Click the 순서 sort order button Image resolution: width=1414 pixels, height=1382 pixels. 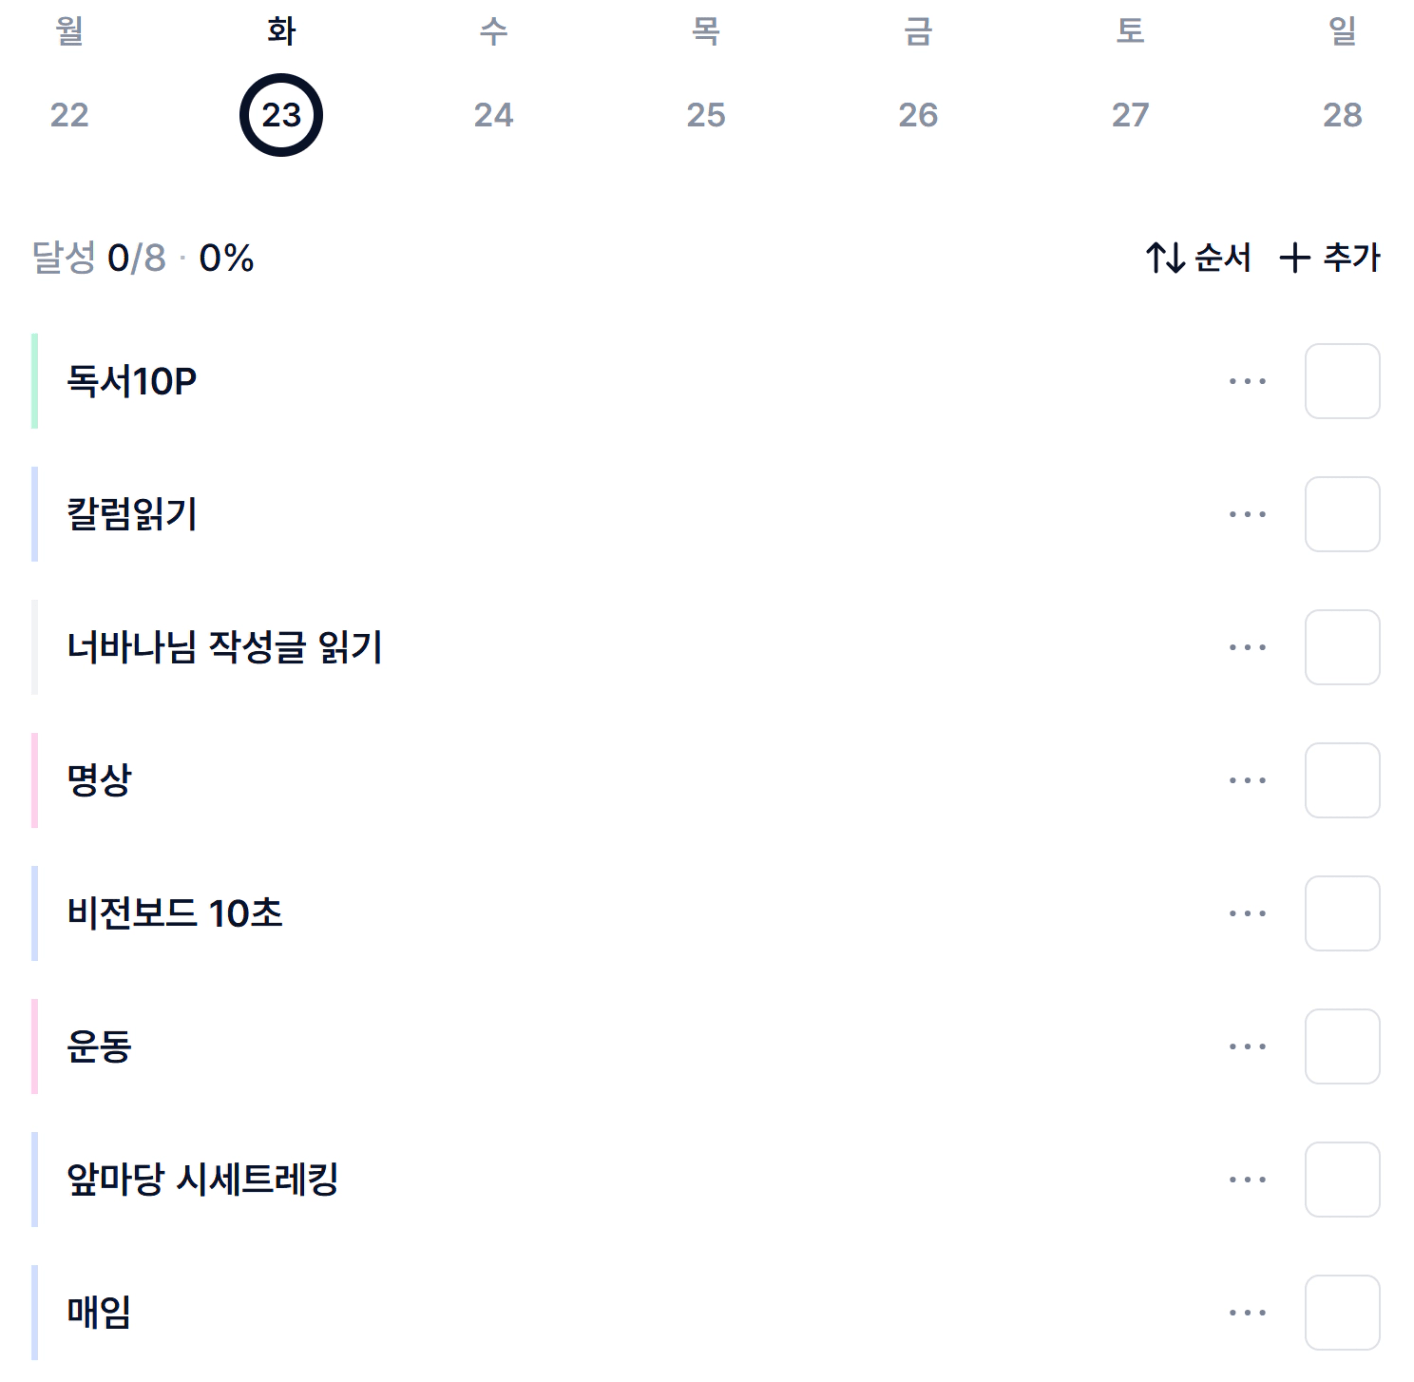click(x=1198, y=258)
